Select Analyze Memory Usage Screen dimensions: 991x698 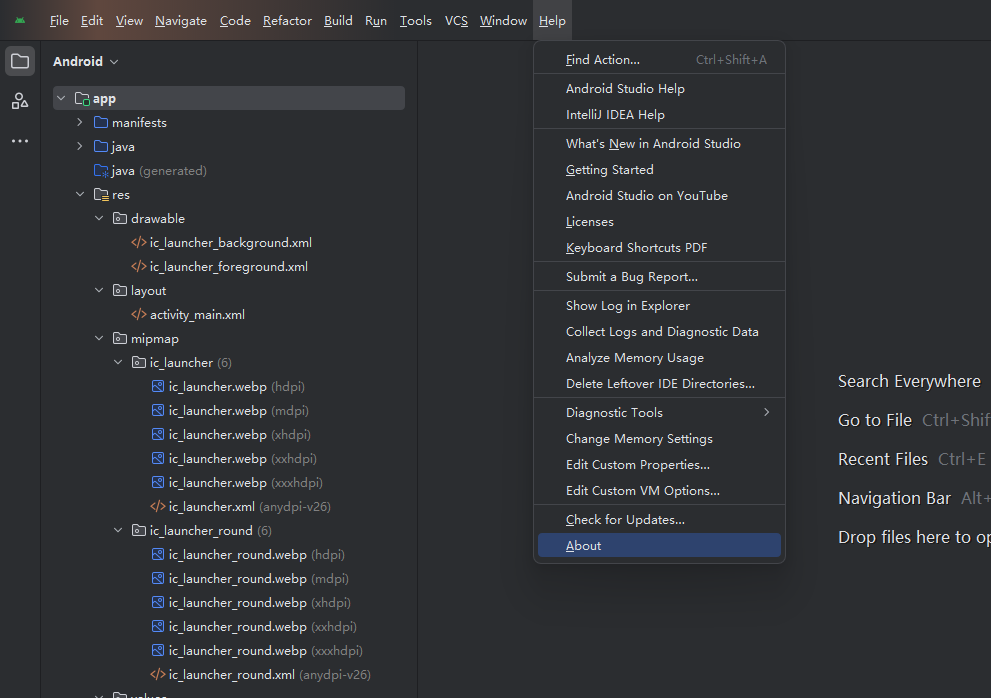tap(659, 358)
